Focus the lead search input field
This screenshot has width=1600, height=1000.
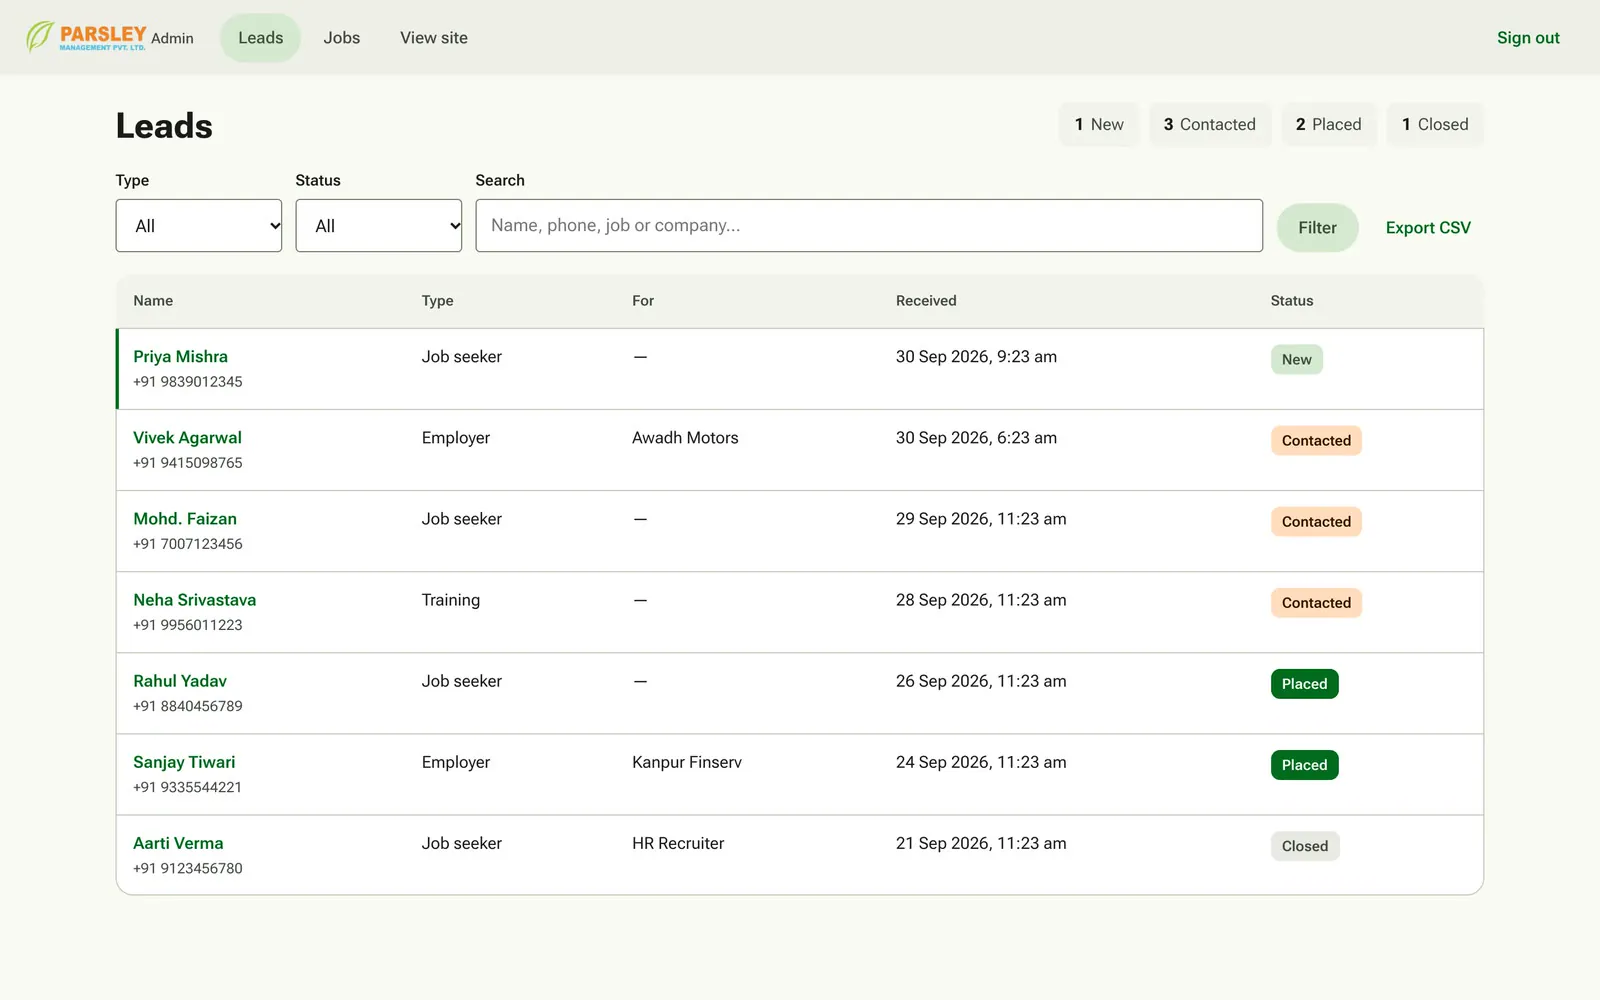point(869,226)
